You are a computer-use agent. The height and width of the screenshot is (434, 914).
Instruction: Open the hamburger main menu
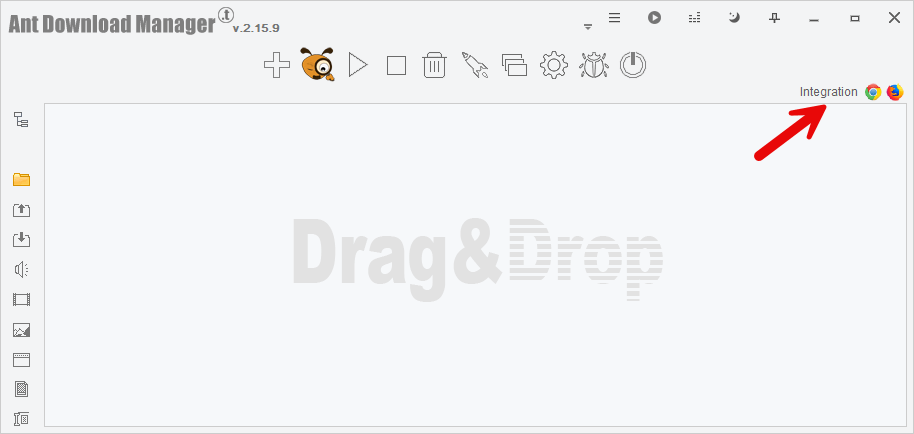tap(614, 18)
